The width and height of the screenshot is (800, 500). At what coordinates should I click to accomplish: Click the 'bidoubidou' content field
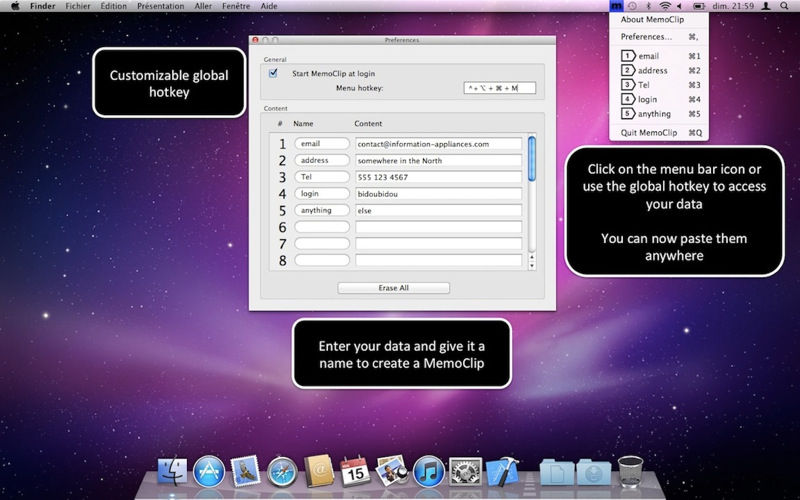pyautogui.click(x=439, y=194)
